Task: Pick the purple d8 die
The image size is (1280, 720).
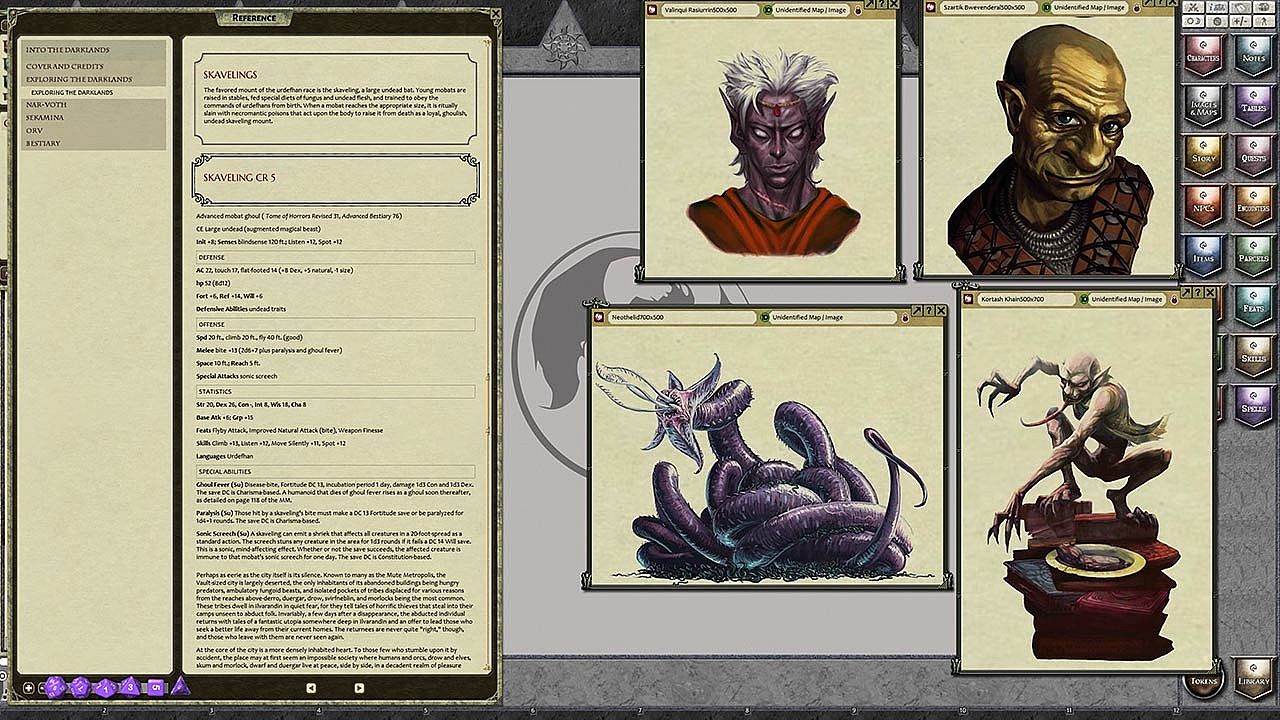Action: pyautogui.click(x=130, y=687)
